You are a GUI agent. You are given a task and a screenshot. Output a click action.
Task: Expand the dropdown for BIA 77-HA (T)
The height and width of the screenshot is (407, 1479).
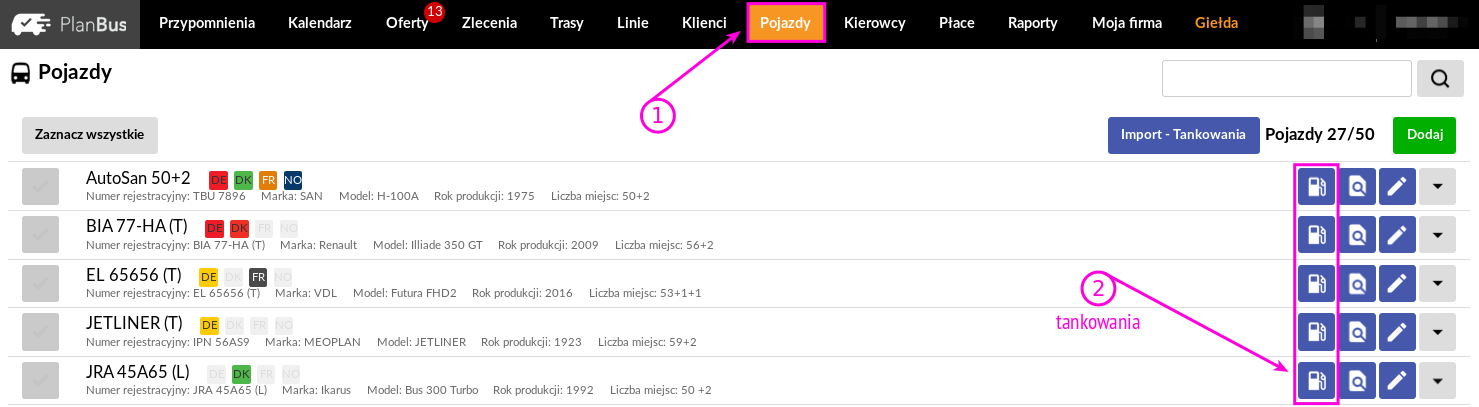tap(1438, 235)
